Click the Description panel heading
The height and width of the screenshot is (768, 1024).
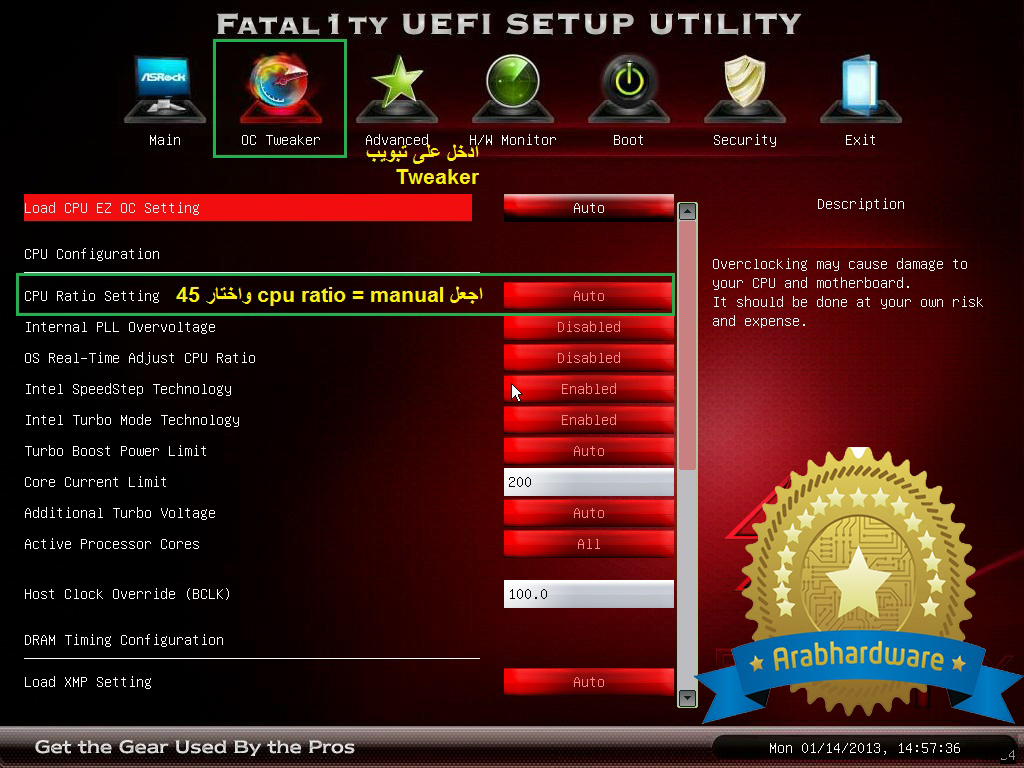[x=860, y=204]
